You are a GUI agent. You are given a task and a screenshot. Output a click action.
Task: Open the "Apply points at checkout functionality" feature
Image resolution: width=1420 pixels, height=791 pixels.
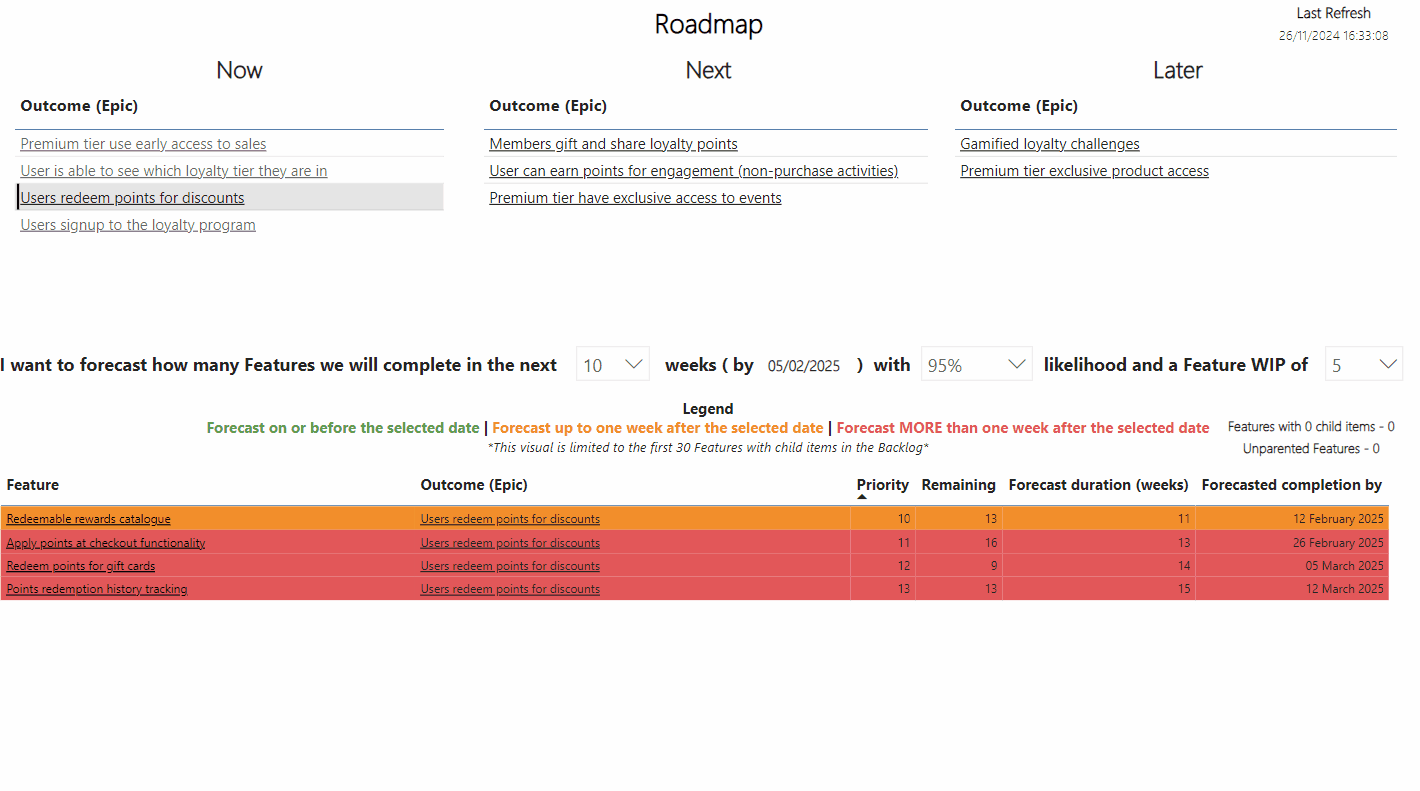tap(105, 541)
